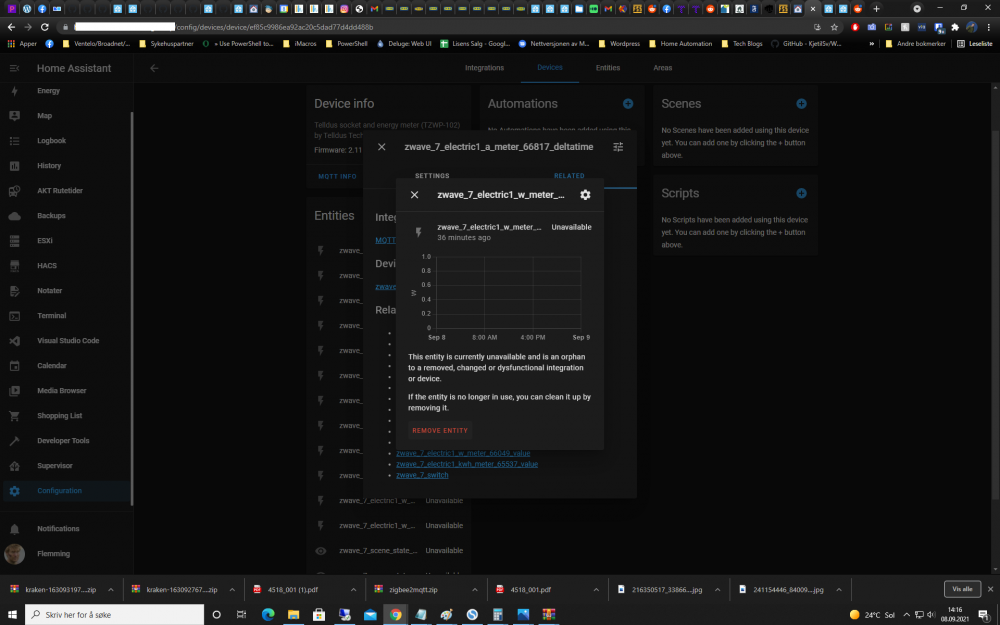Go to Developer Tools in the sidebar

point(63,441)
